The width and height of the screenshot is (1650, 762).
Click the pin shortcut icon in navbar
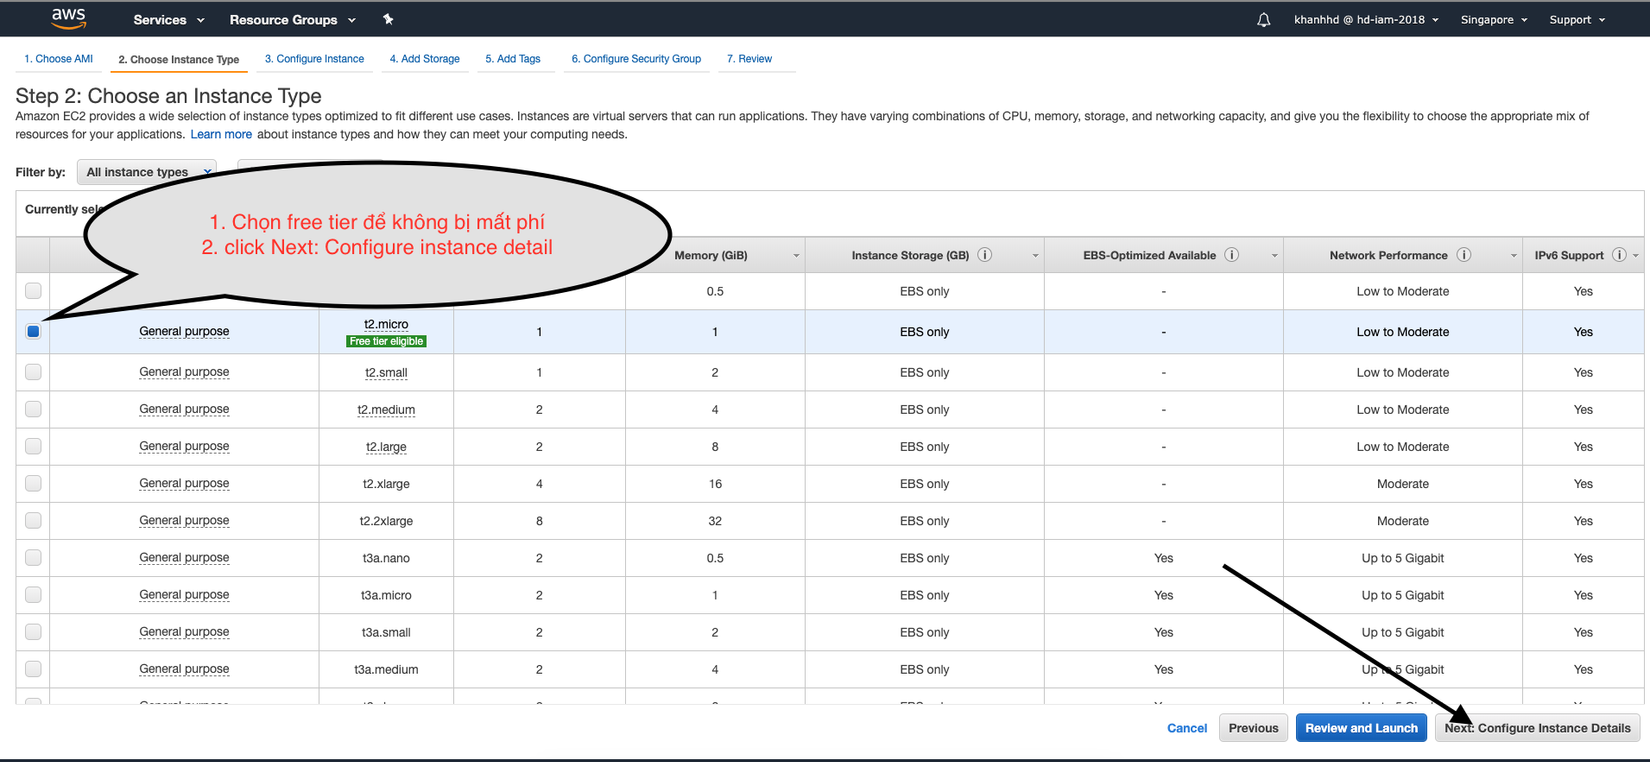(388, 19)
